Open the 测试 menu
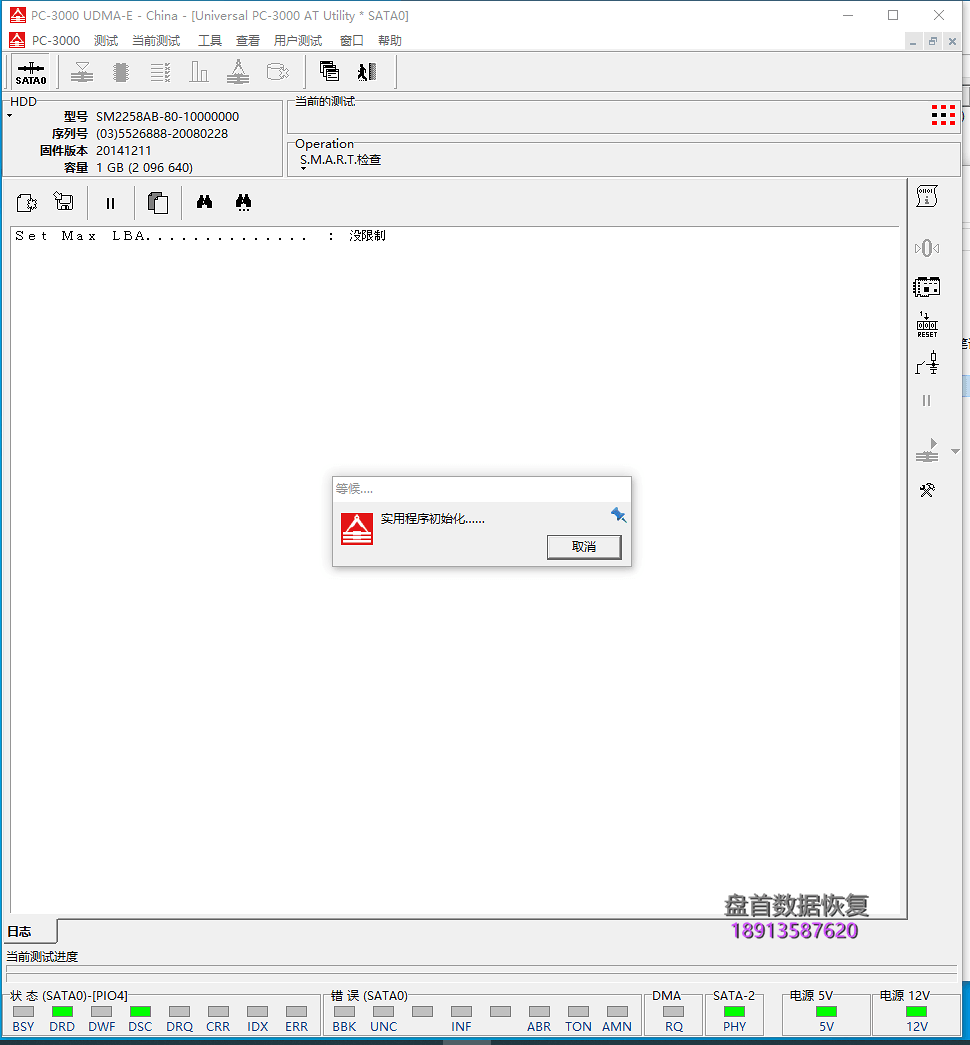970x1045 pixels. pyautogui.click(x=106, y=41)
